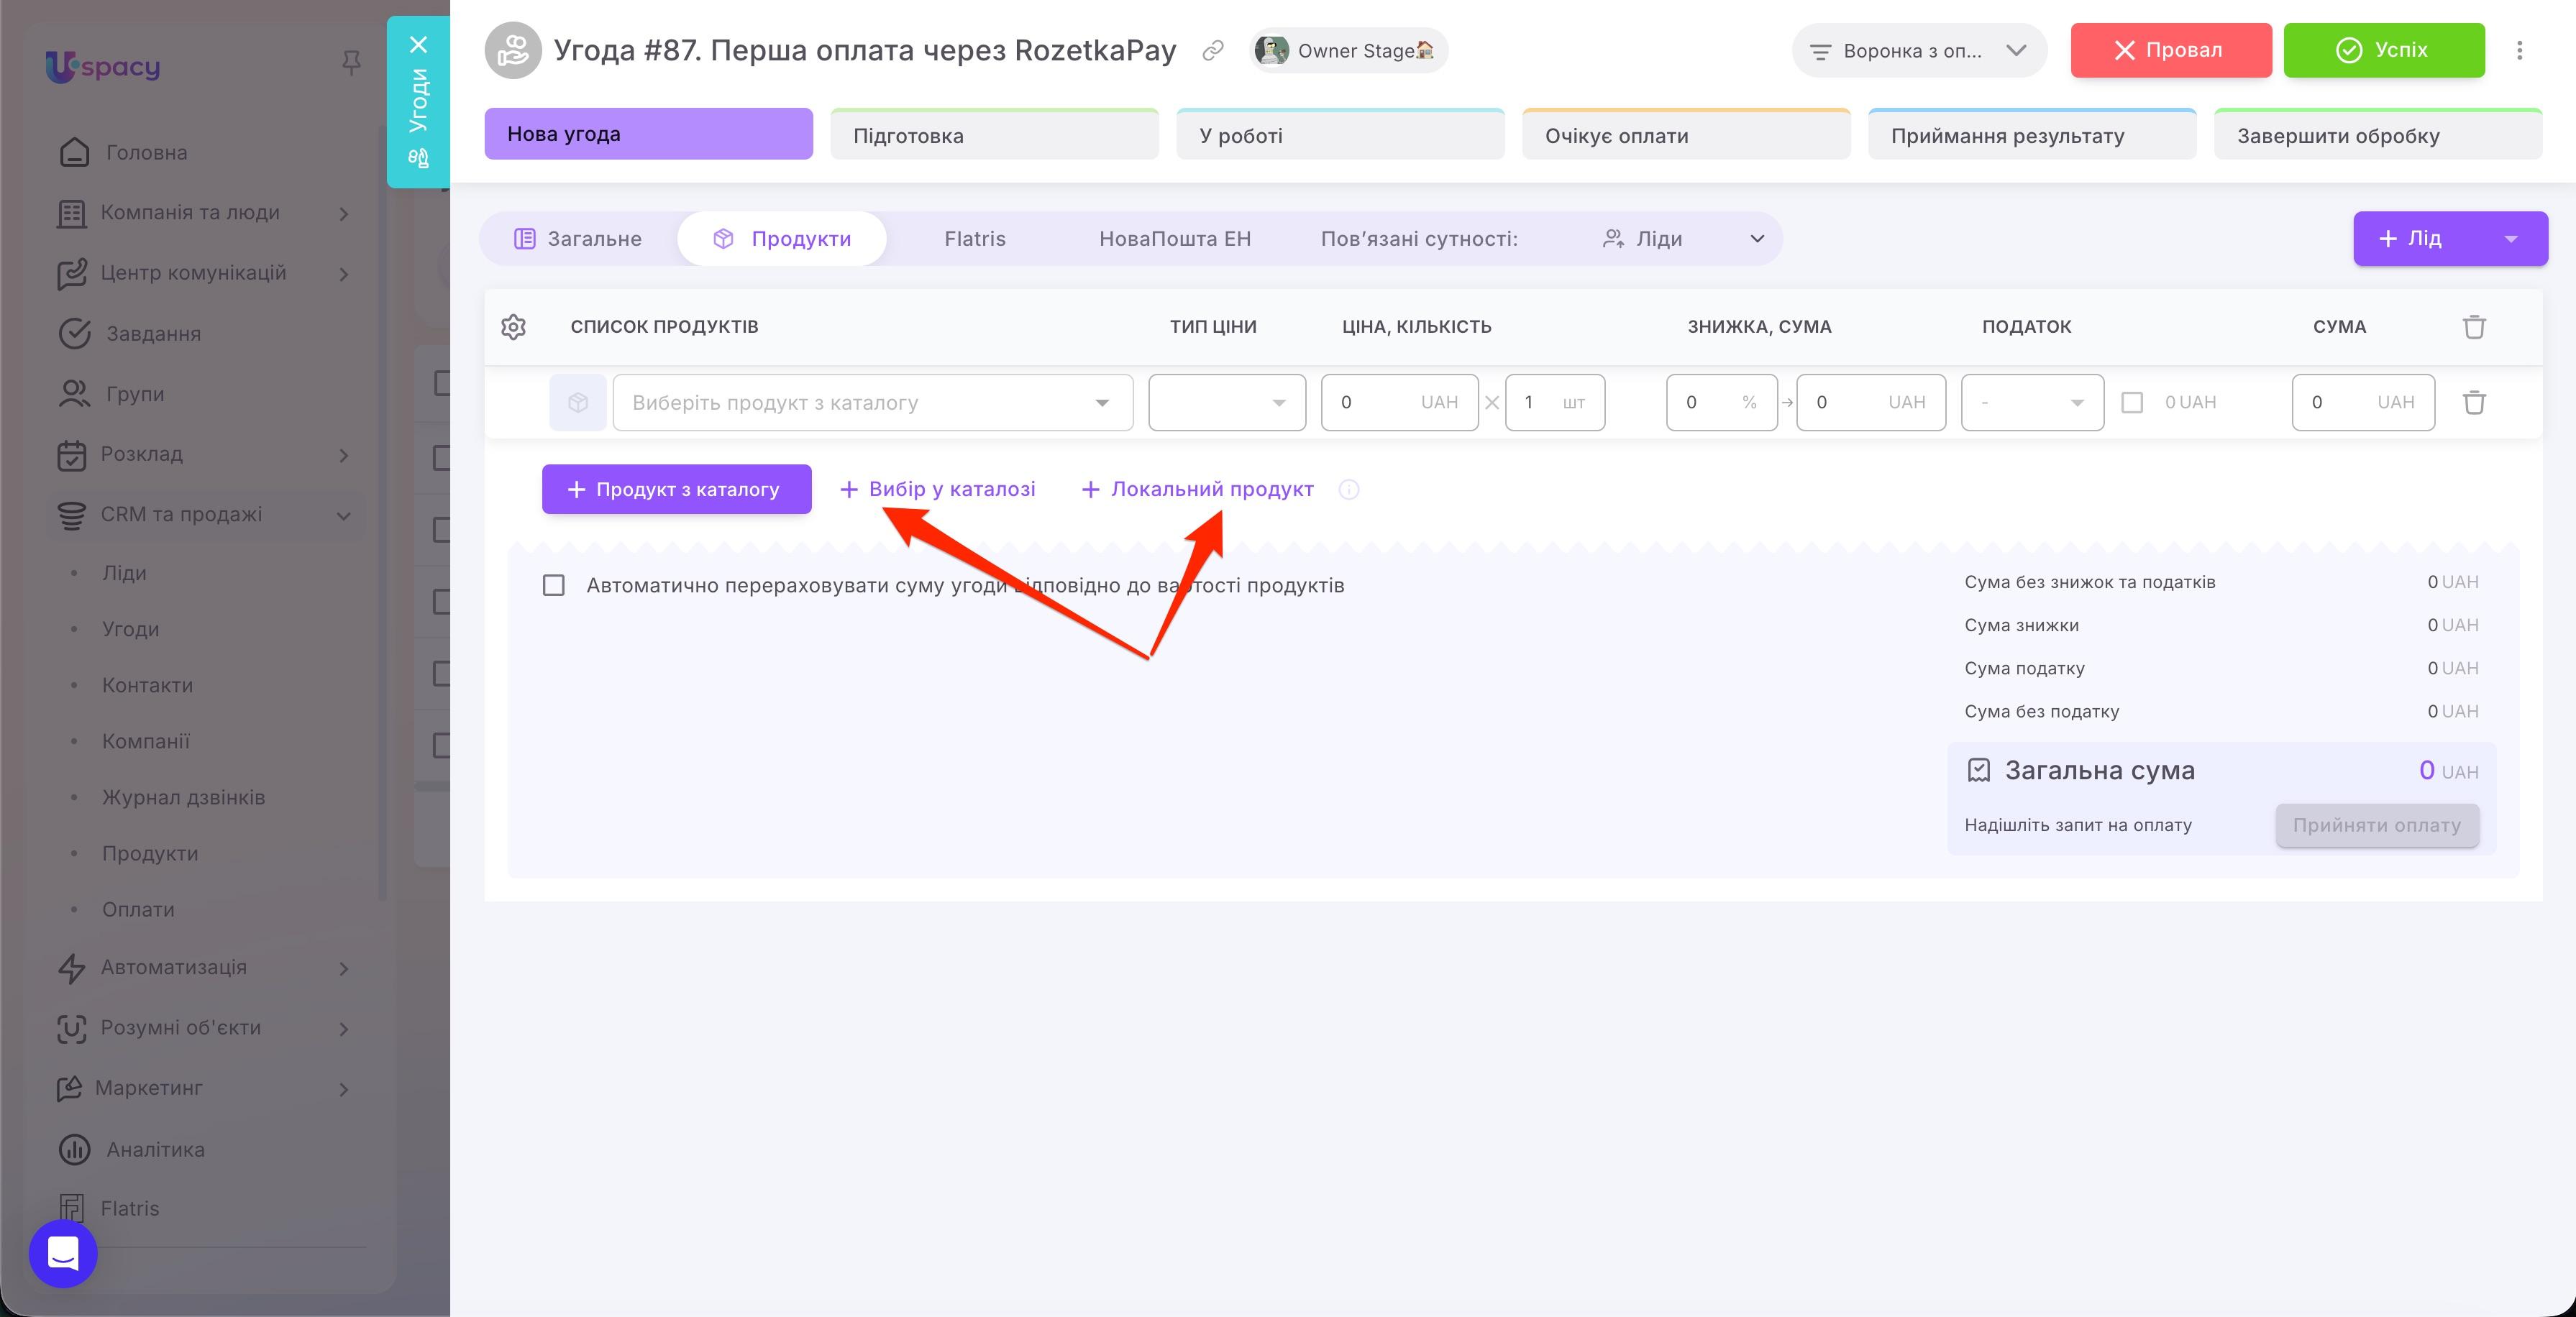Enable automatic deal sum recalculation checkbox

pyautogui.click(x=553, y=585)
